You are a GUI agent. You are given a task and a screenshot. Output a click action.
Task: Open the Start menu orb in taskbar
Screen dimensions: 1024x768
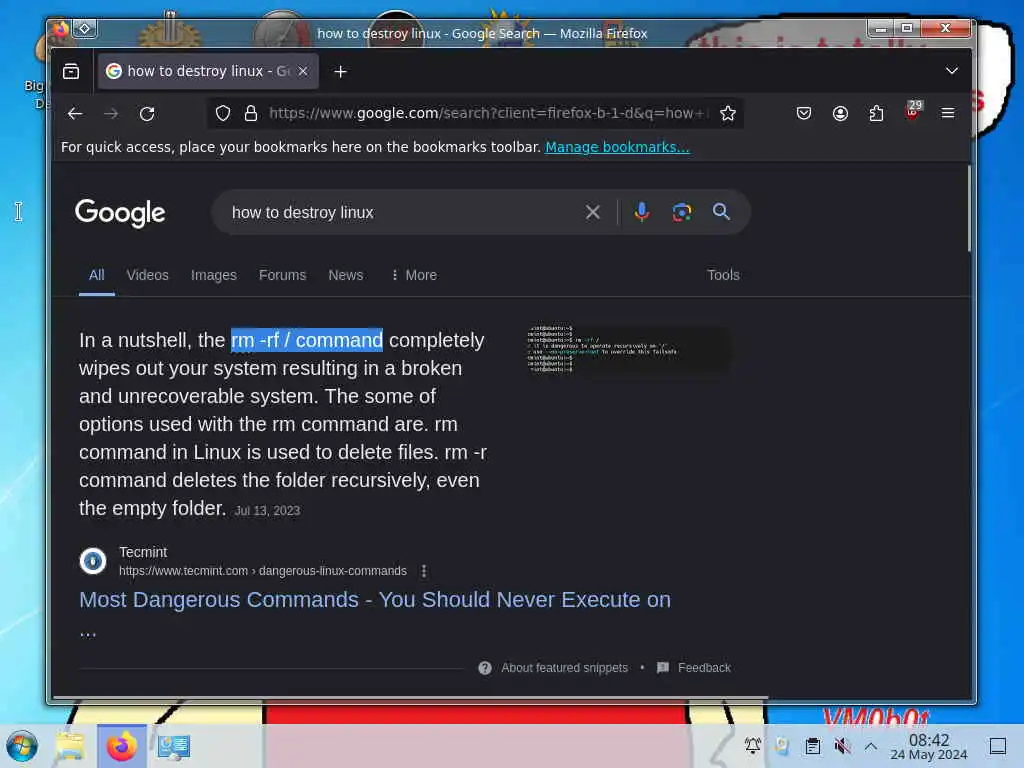click(x=22, y=746)
